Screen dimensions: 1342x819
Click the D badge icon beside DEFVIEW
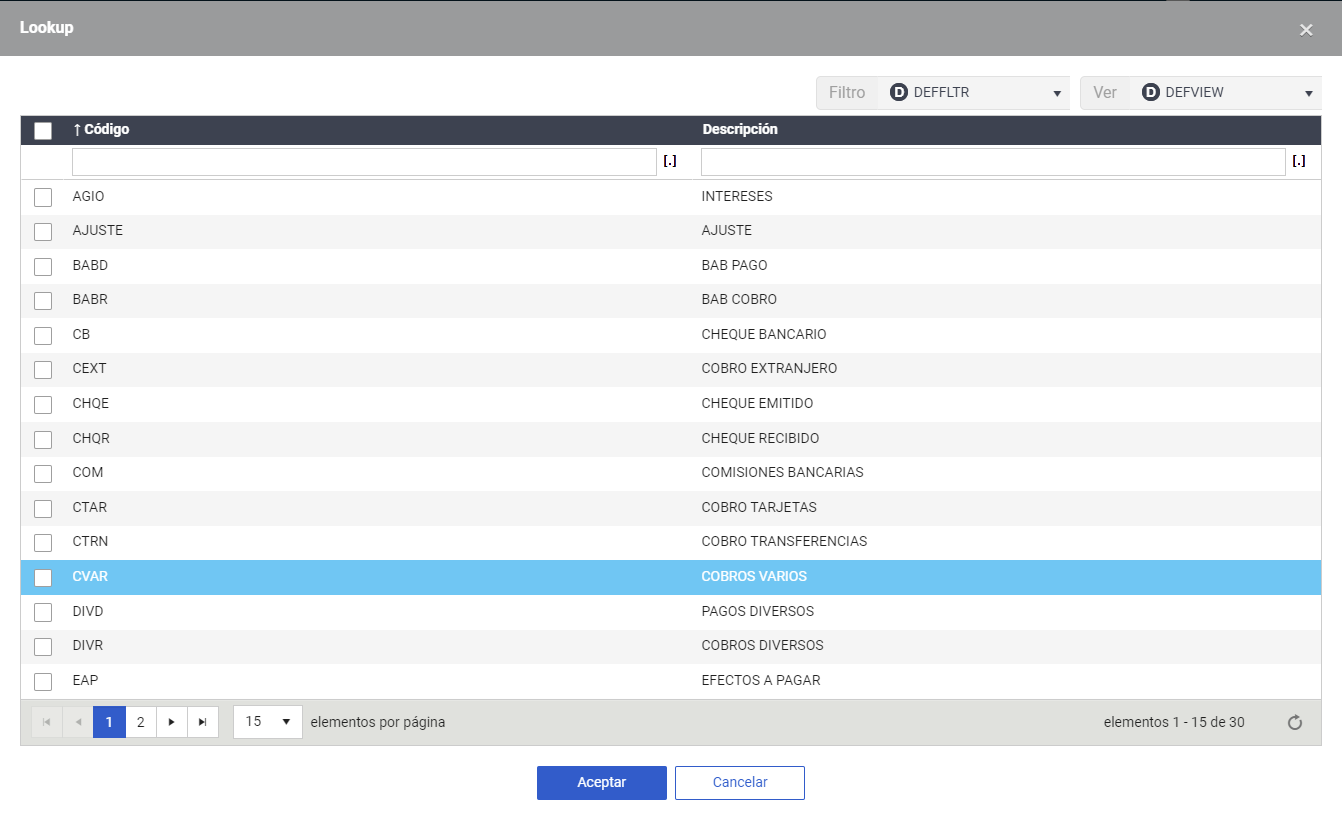(x=1150, y=92)
